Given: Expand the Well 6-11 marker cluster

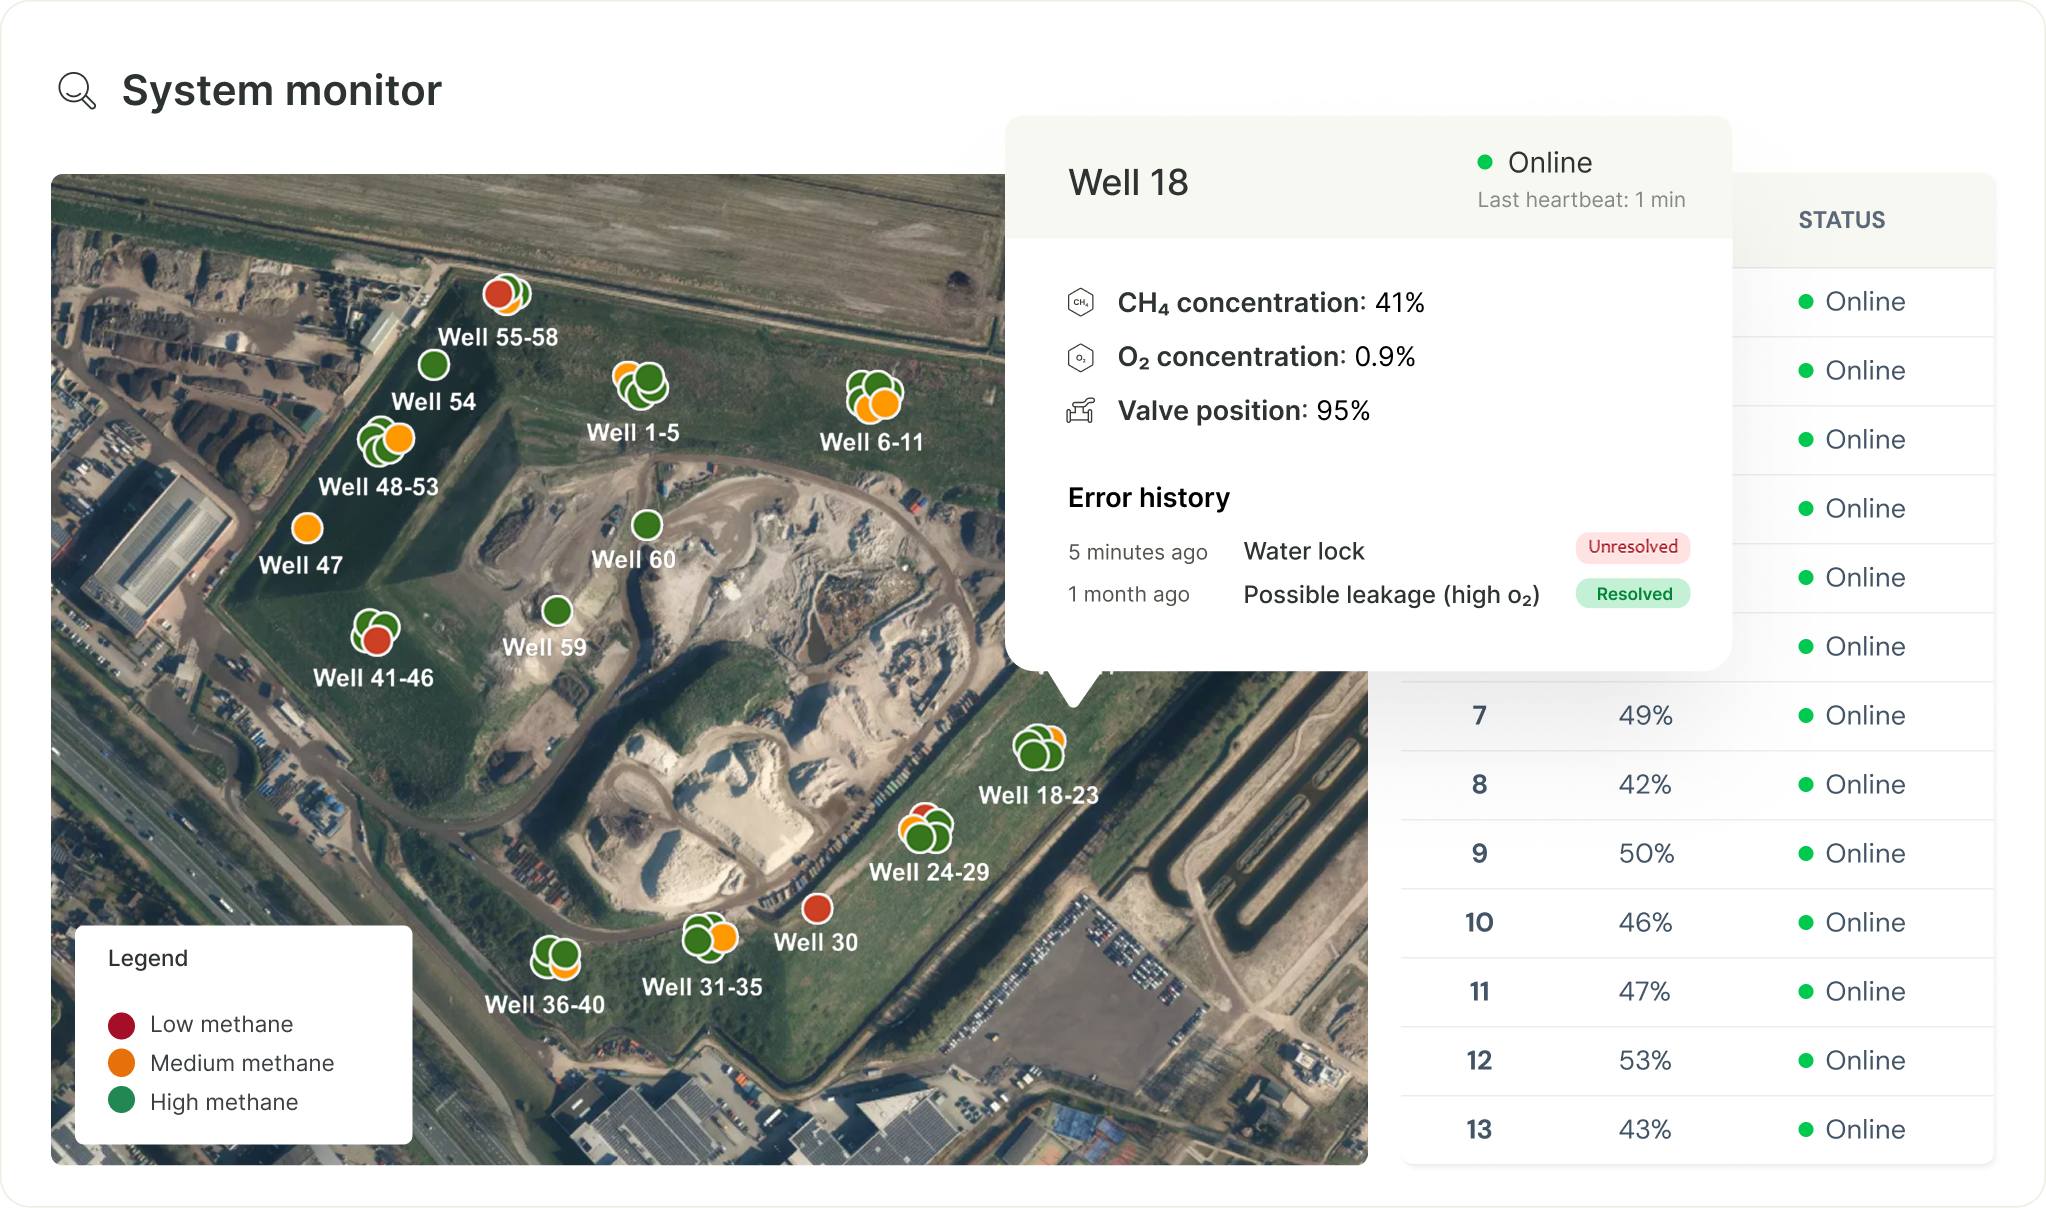Looking at the screenshot, I should (874, 396).
